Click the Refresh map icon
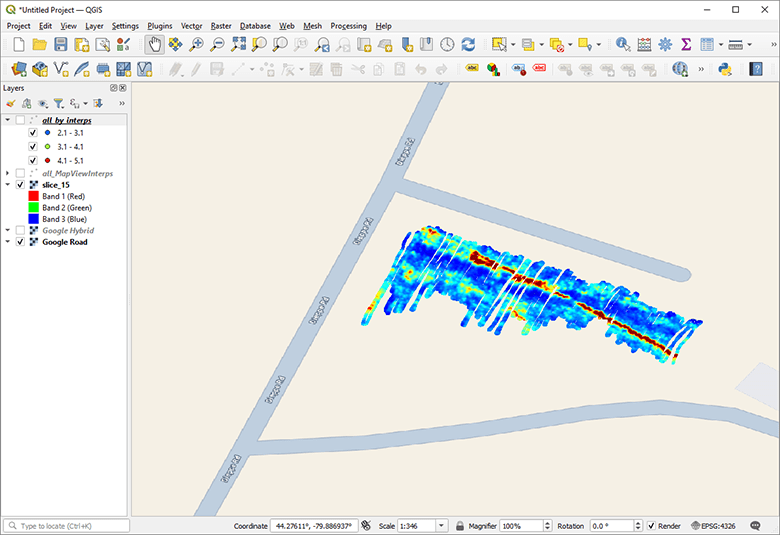The image size is (780, 535). tap(468, 44)
